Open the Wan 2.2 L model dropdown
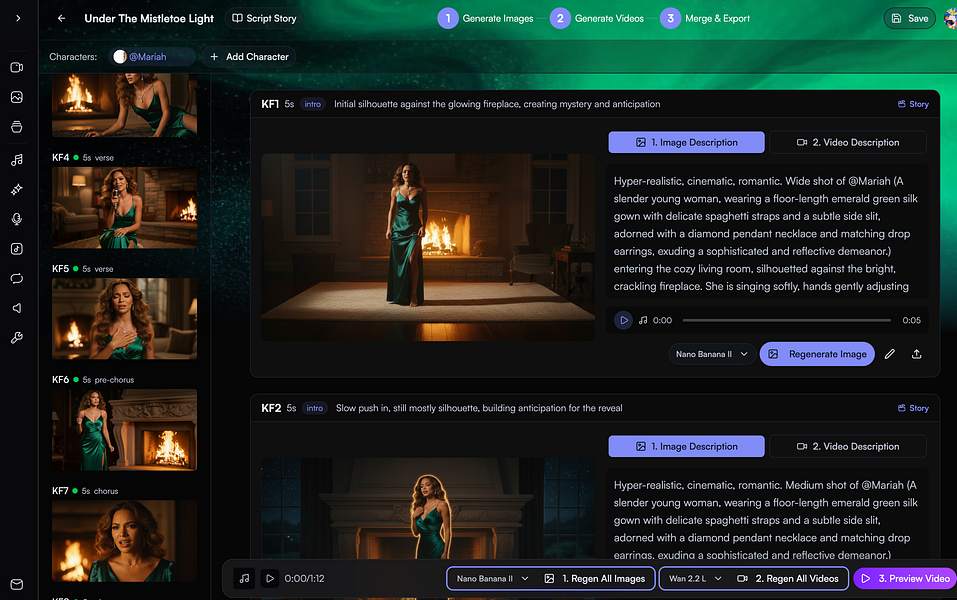The width and height of the screenshot is (957, 600). click(x=695, y=579)
